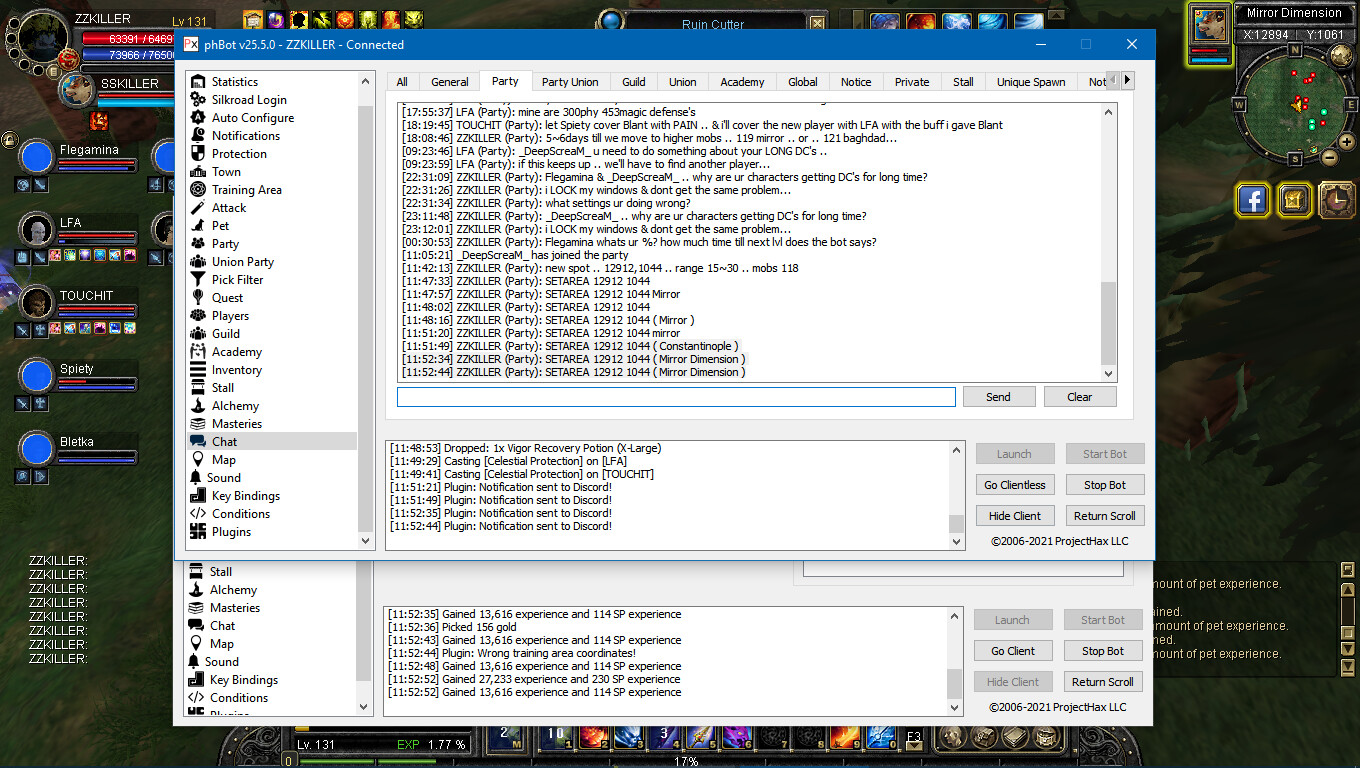1360x768 pixels.
Task: Select Silkroad Login sidebar entry
Action: coord(248,100)
